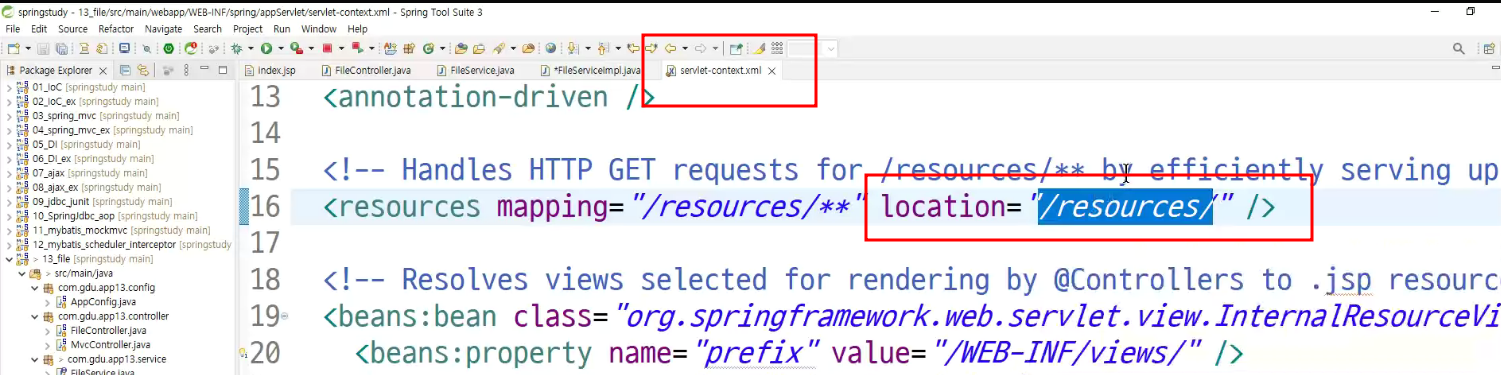The height and width of the screenshot is (375, 1501).
Task: Collapse all in Package Explorer
Action: click(x=126, y=70)
